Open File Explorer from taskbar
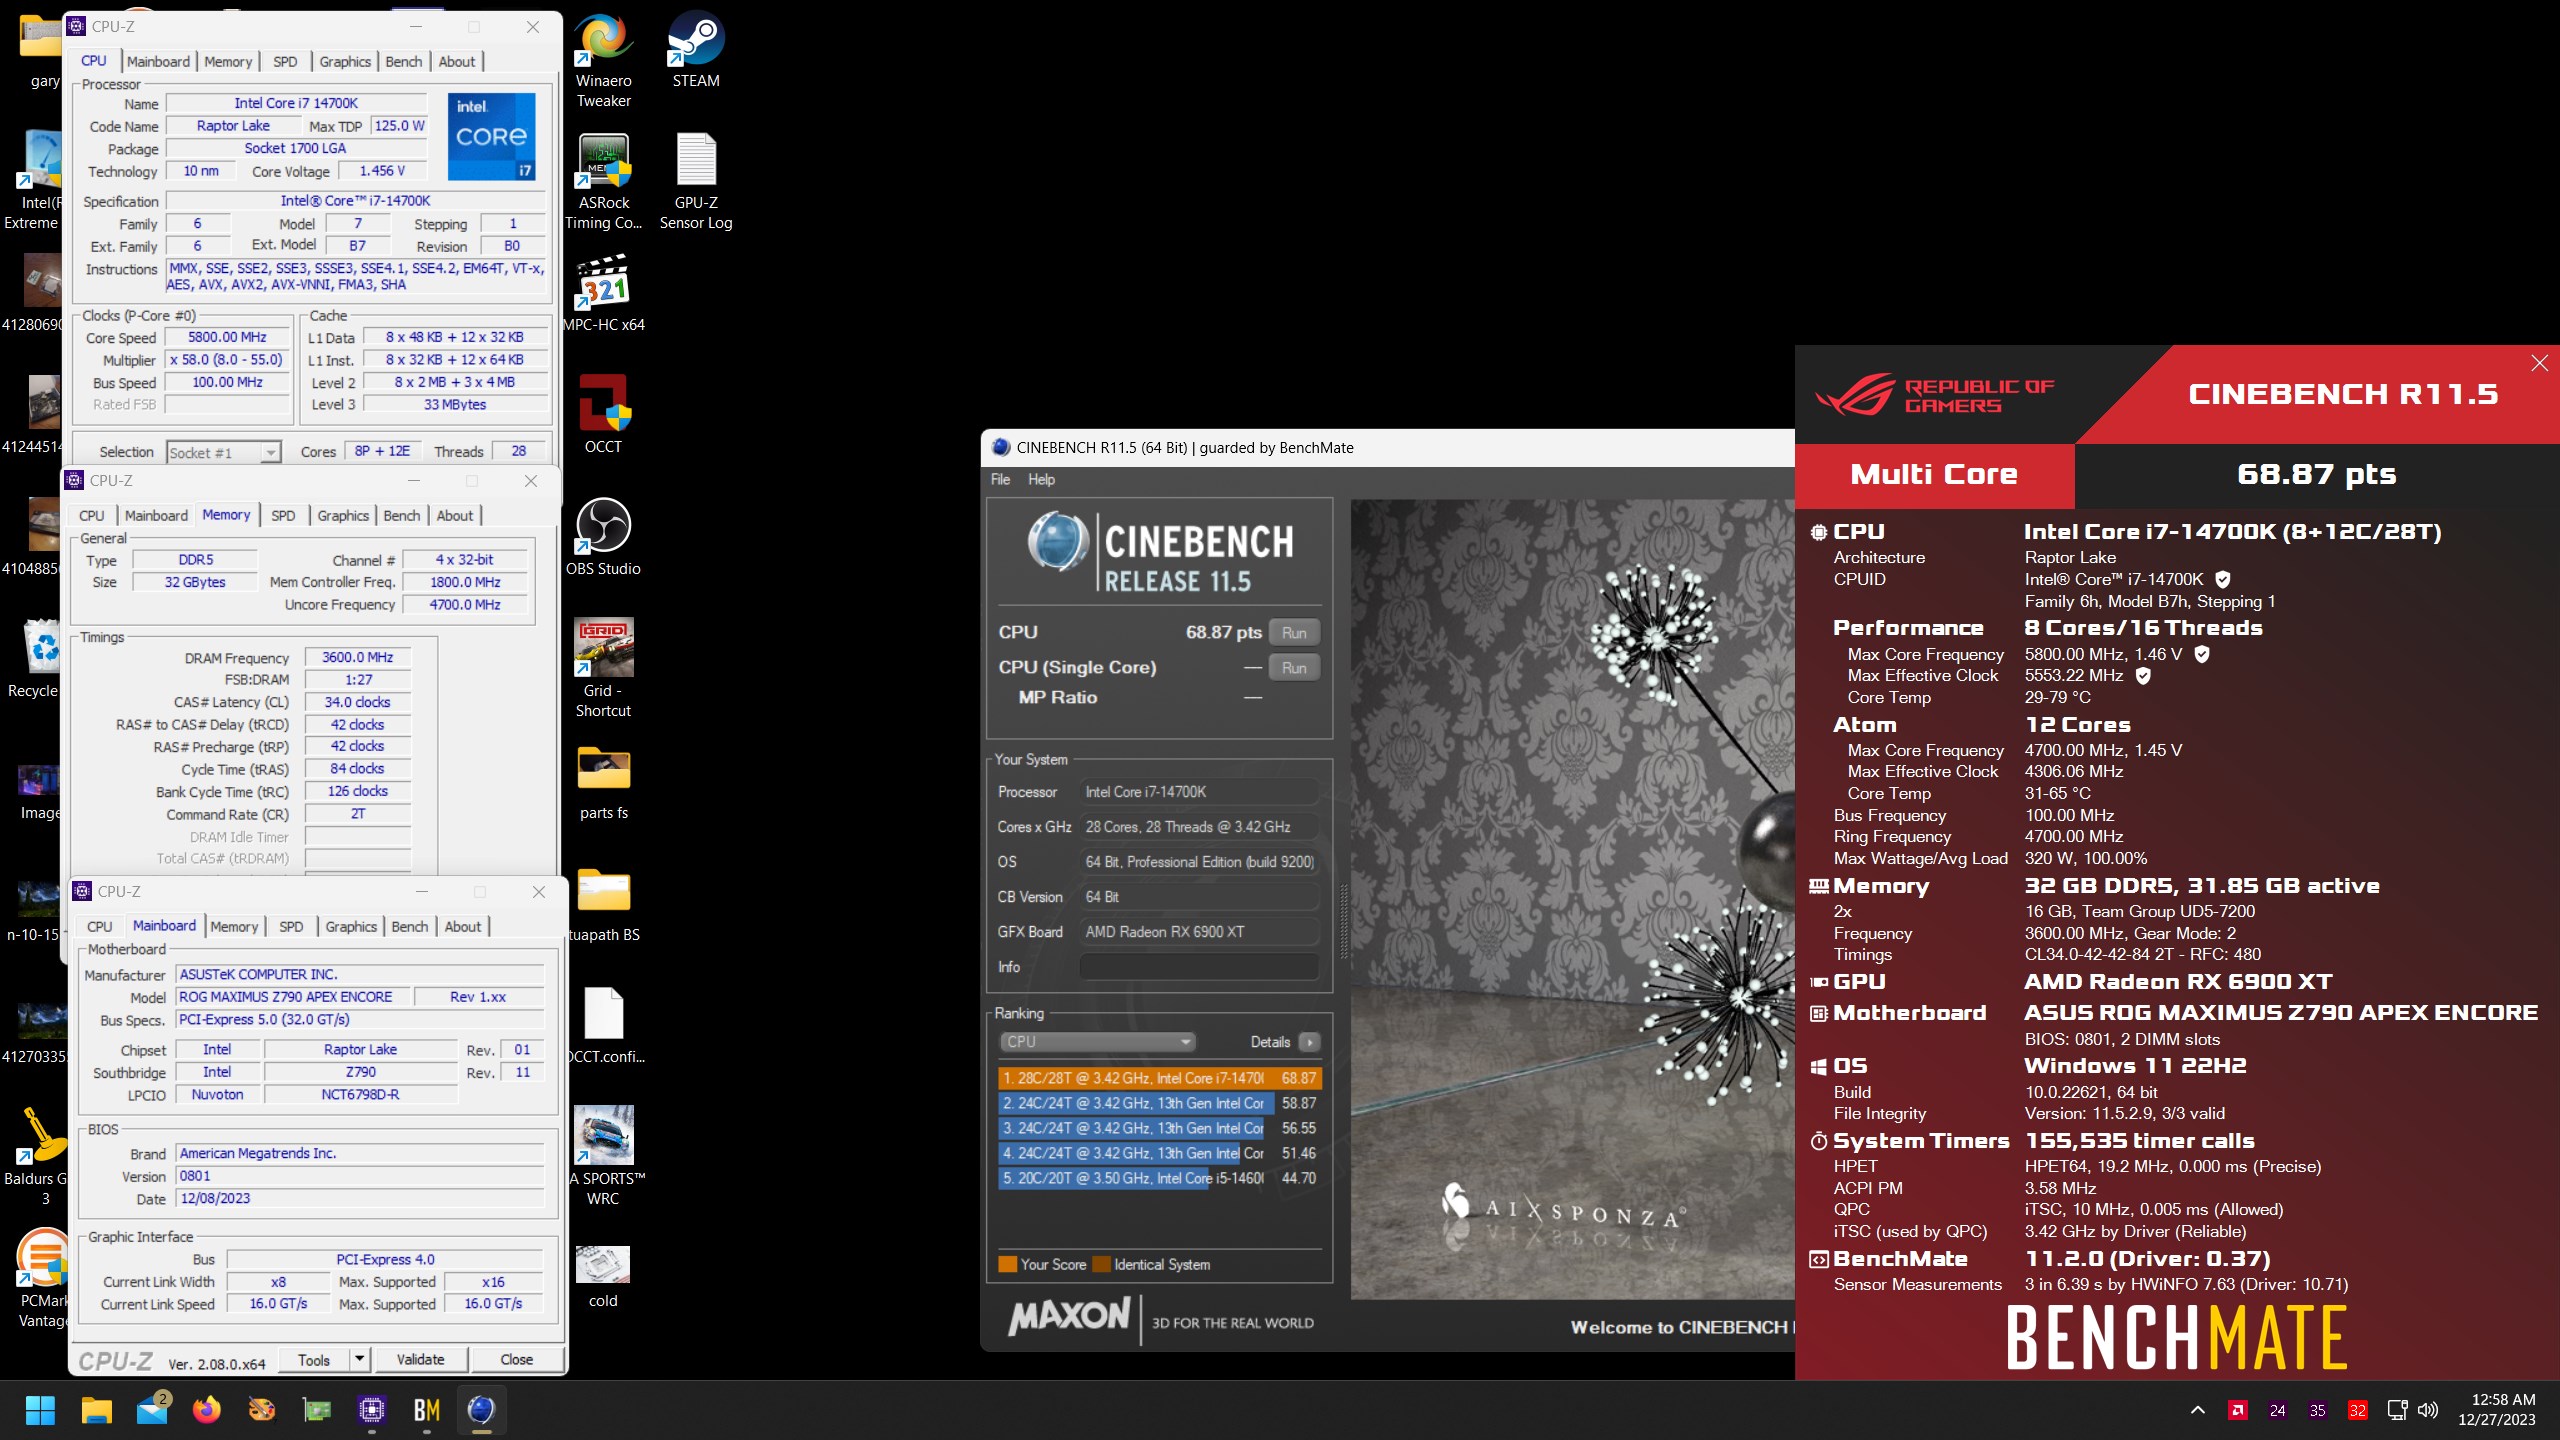The width and height of the screenshot is (2560, 1440). pos(96,1410)
